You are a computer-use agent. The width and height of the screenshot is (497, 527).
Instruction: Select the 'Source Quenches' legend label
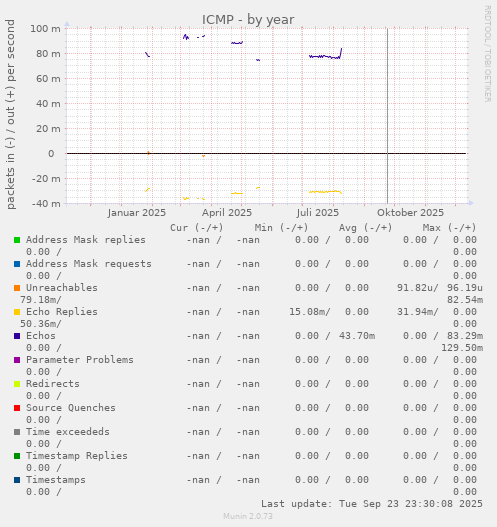(71, 408)
